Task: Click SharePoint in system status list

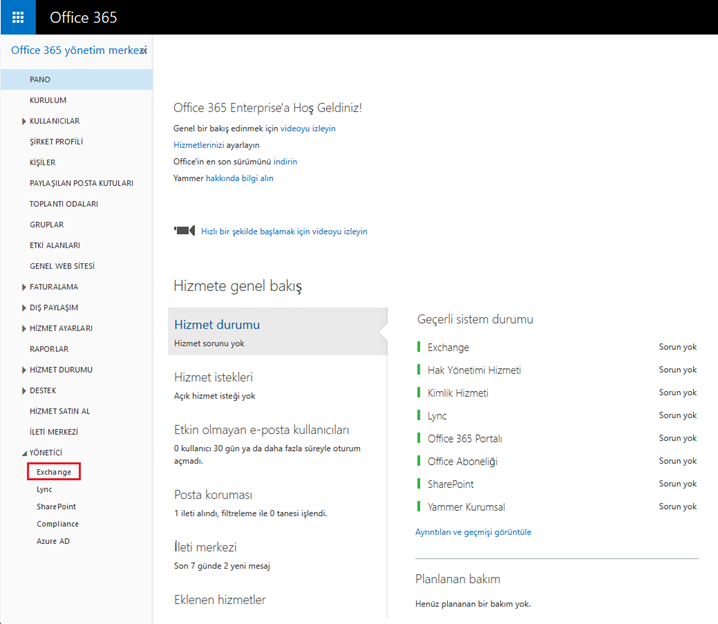Action: tap(451, 484)
